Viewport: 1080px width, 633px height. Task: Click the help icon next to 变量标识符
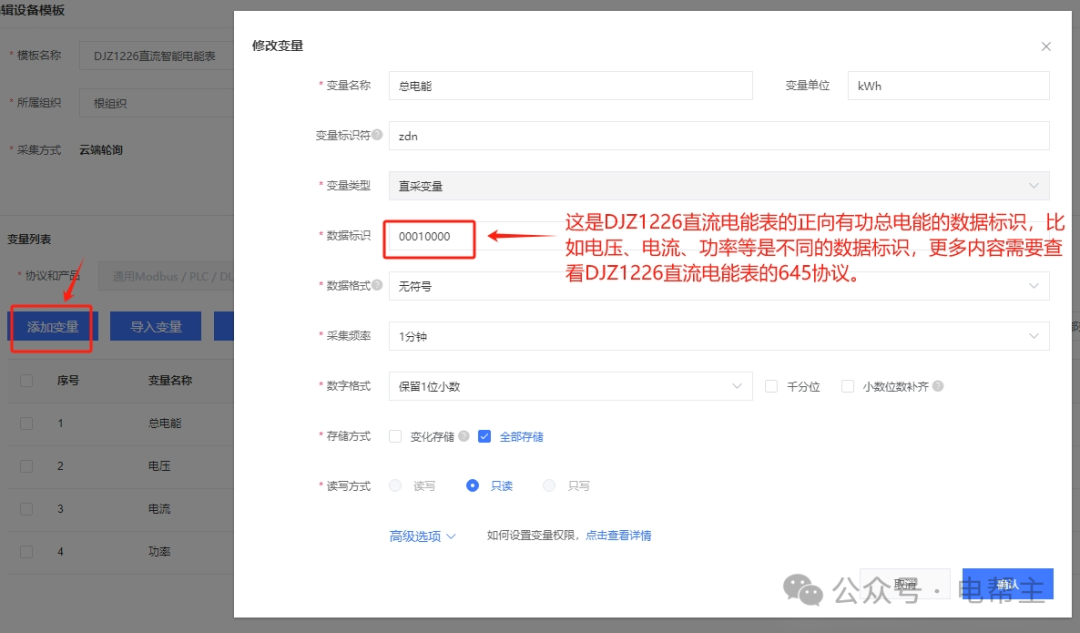click(x=377, y=134)
